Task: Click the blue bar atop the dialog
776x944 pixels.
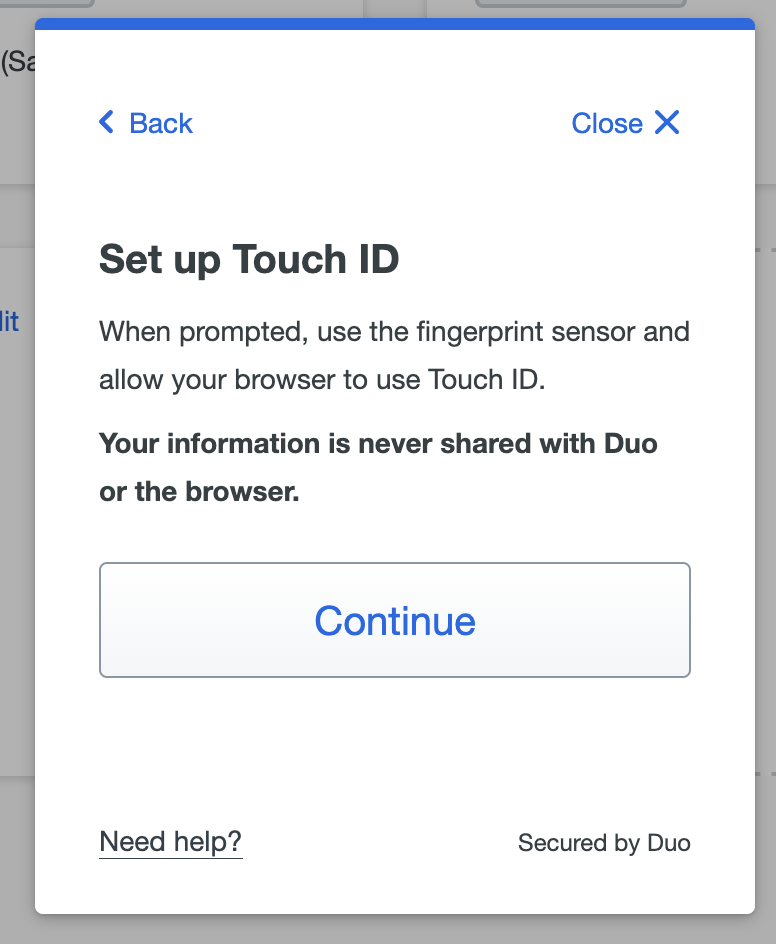Action: [x=394, y=23]
